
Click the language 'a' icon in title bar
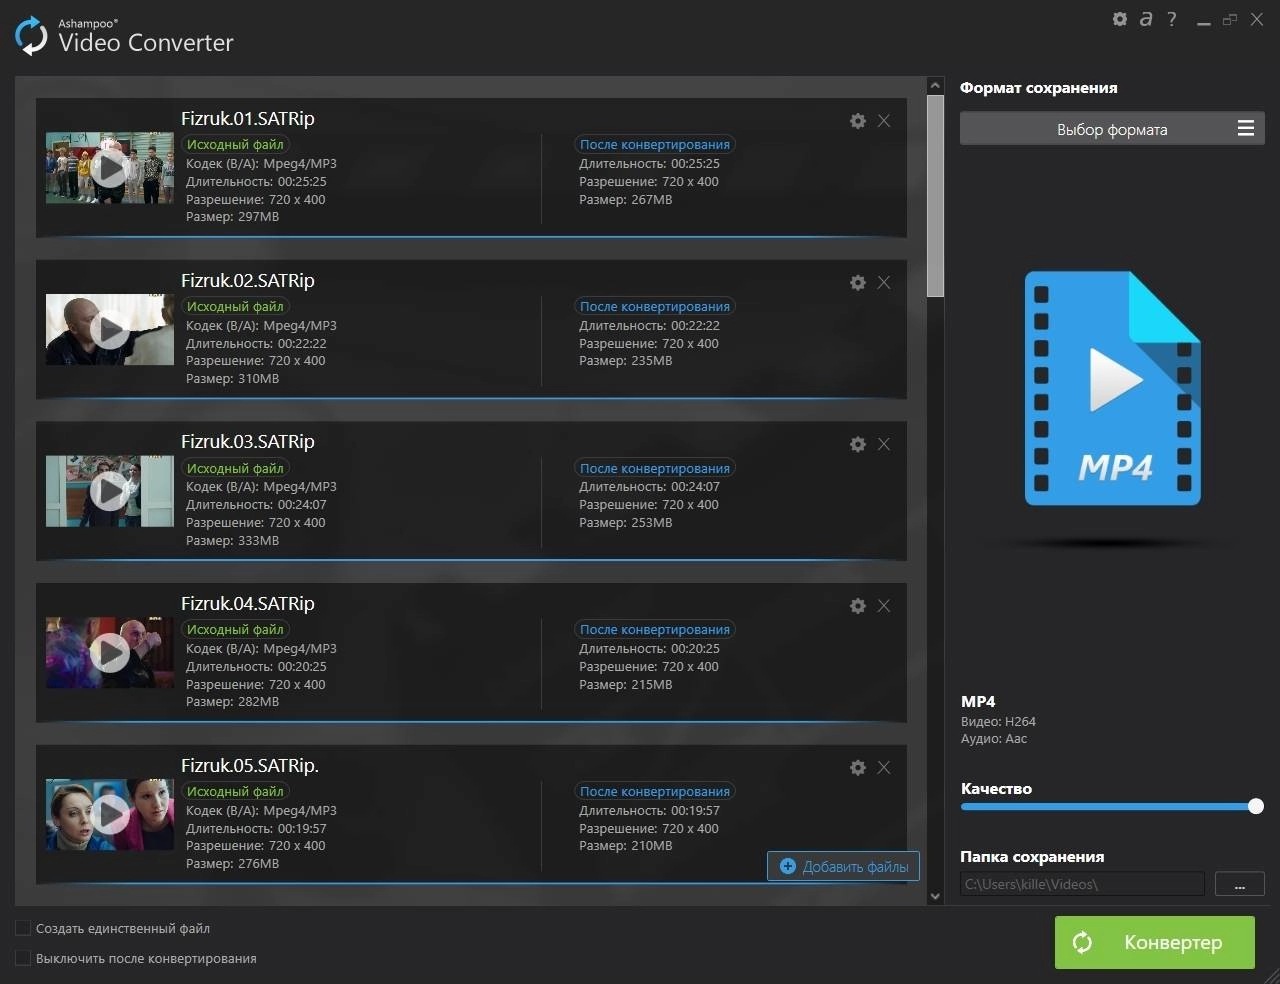tap(1146, 19)
